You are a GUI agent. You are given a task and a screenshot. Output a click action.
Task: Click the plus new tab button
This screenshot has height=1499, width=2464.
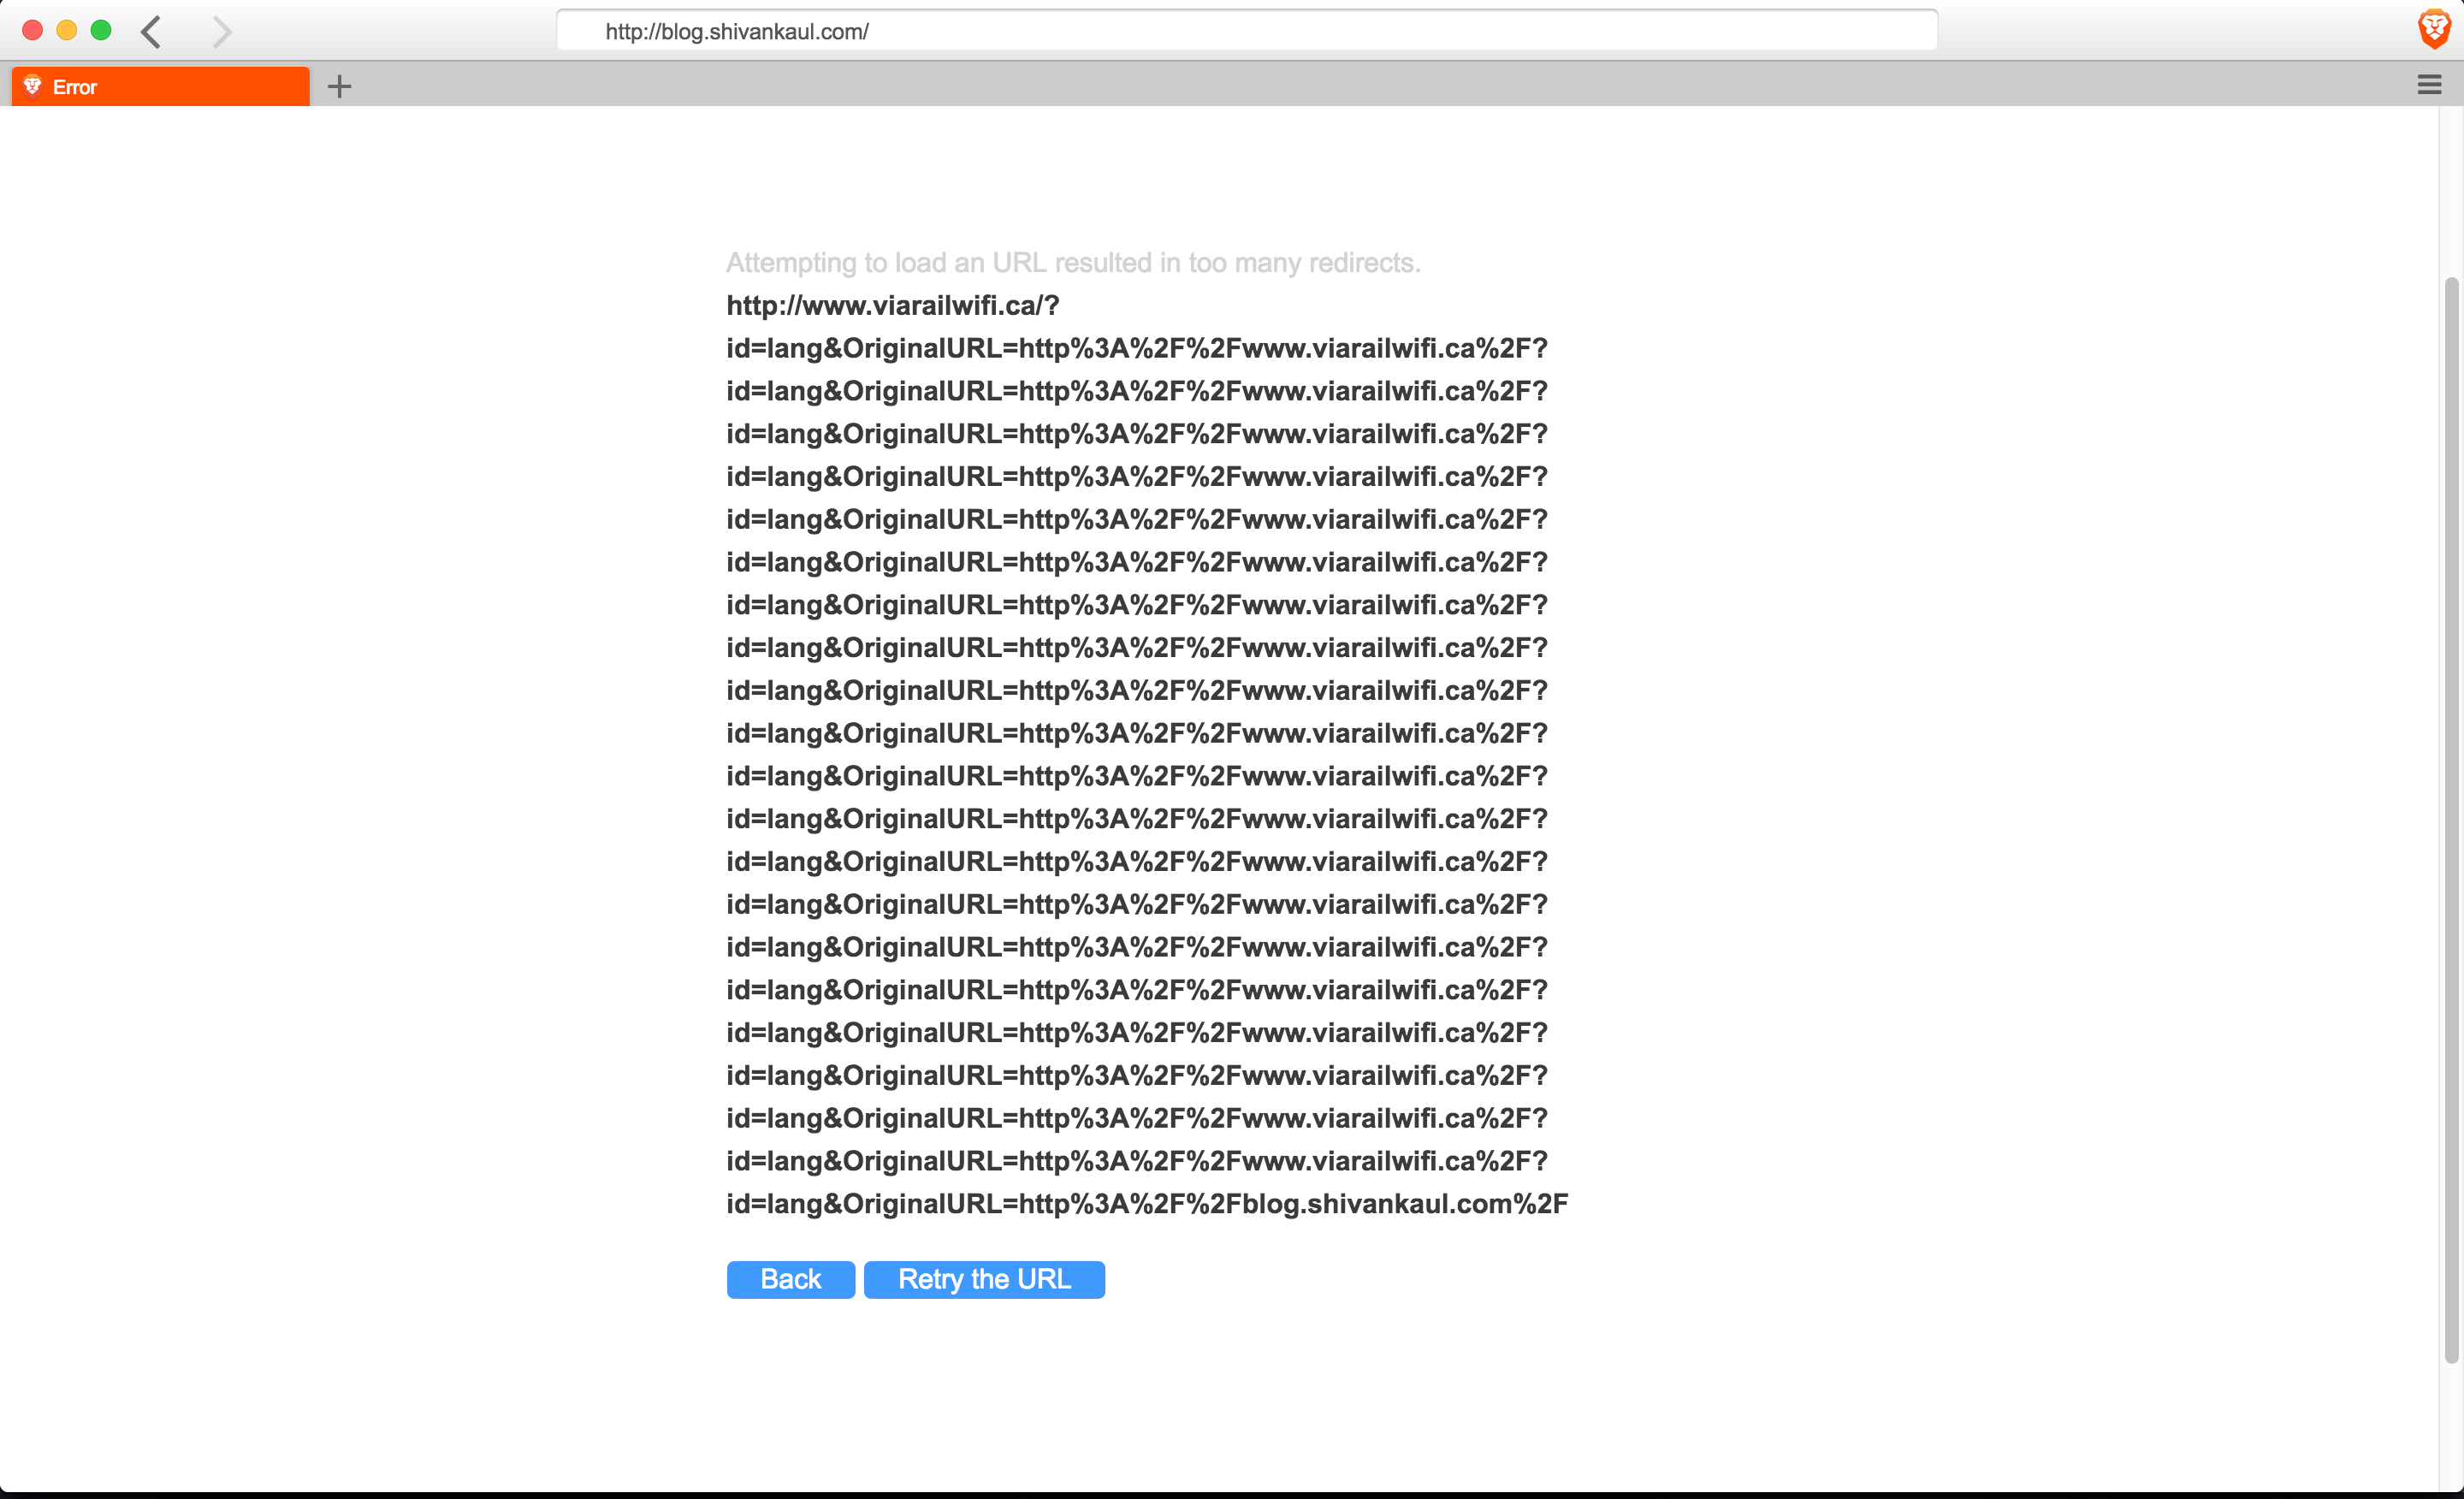[340, 86]
